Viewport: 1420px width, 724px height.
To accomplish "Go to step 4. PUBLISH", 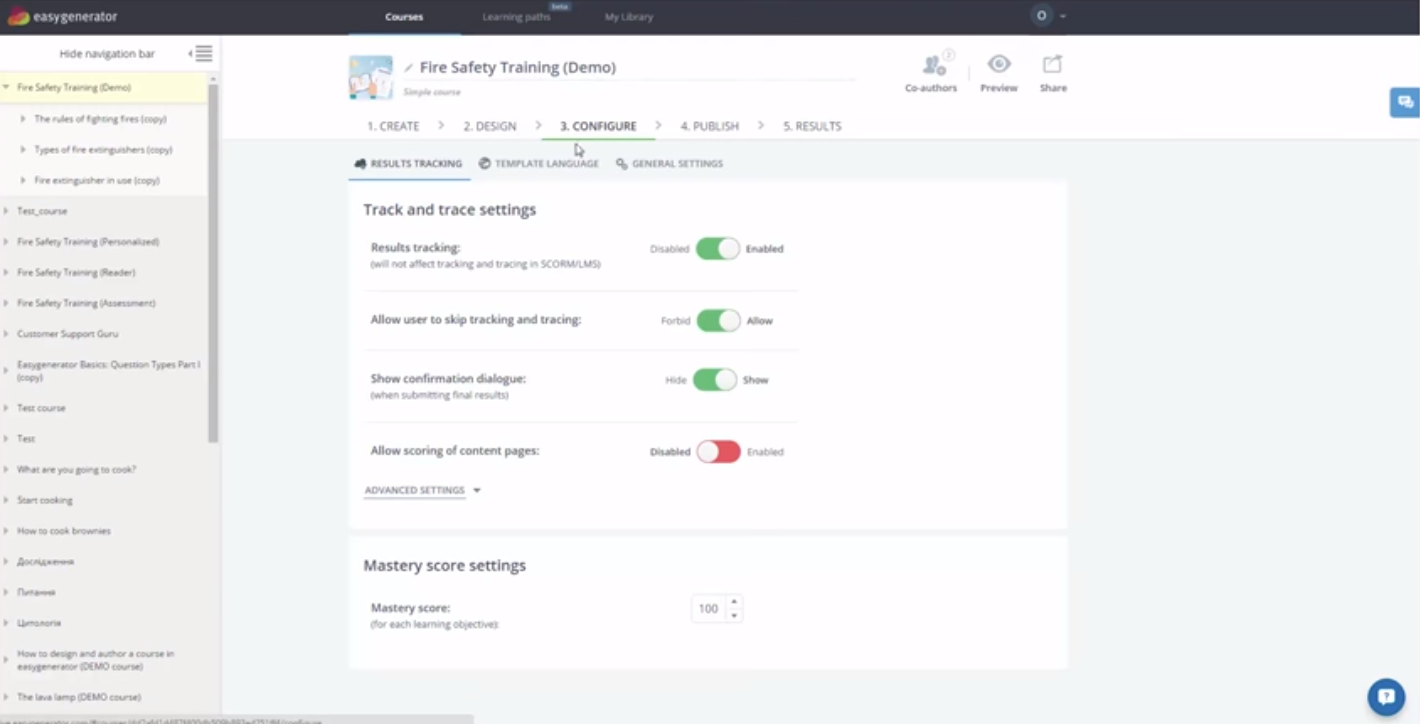I will tap(710, 126).
